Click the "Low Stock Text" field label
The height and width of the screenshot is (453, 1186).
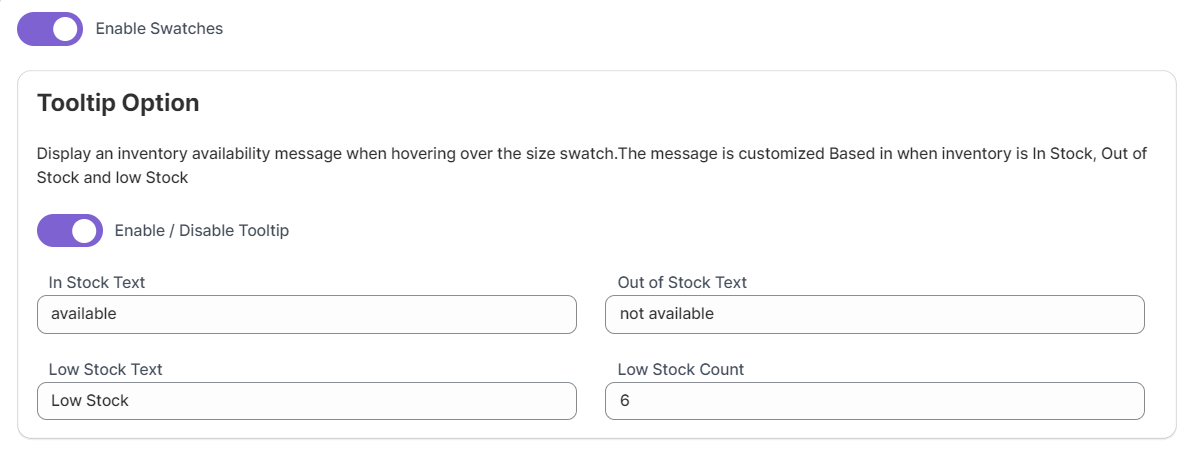105,370
